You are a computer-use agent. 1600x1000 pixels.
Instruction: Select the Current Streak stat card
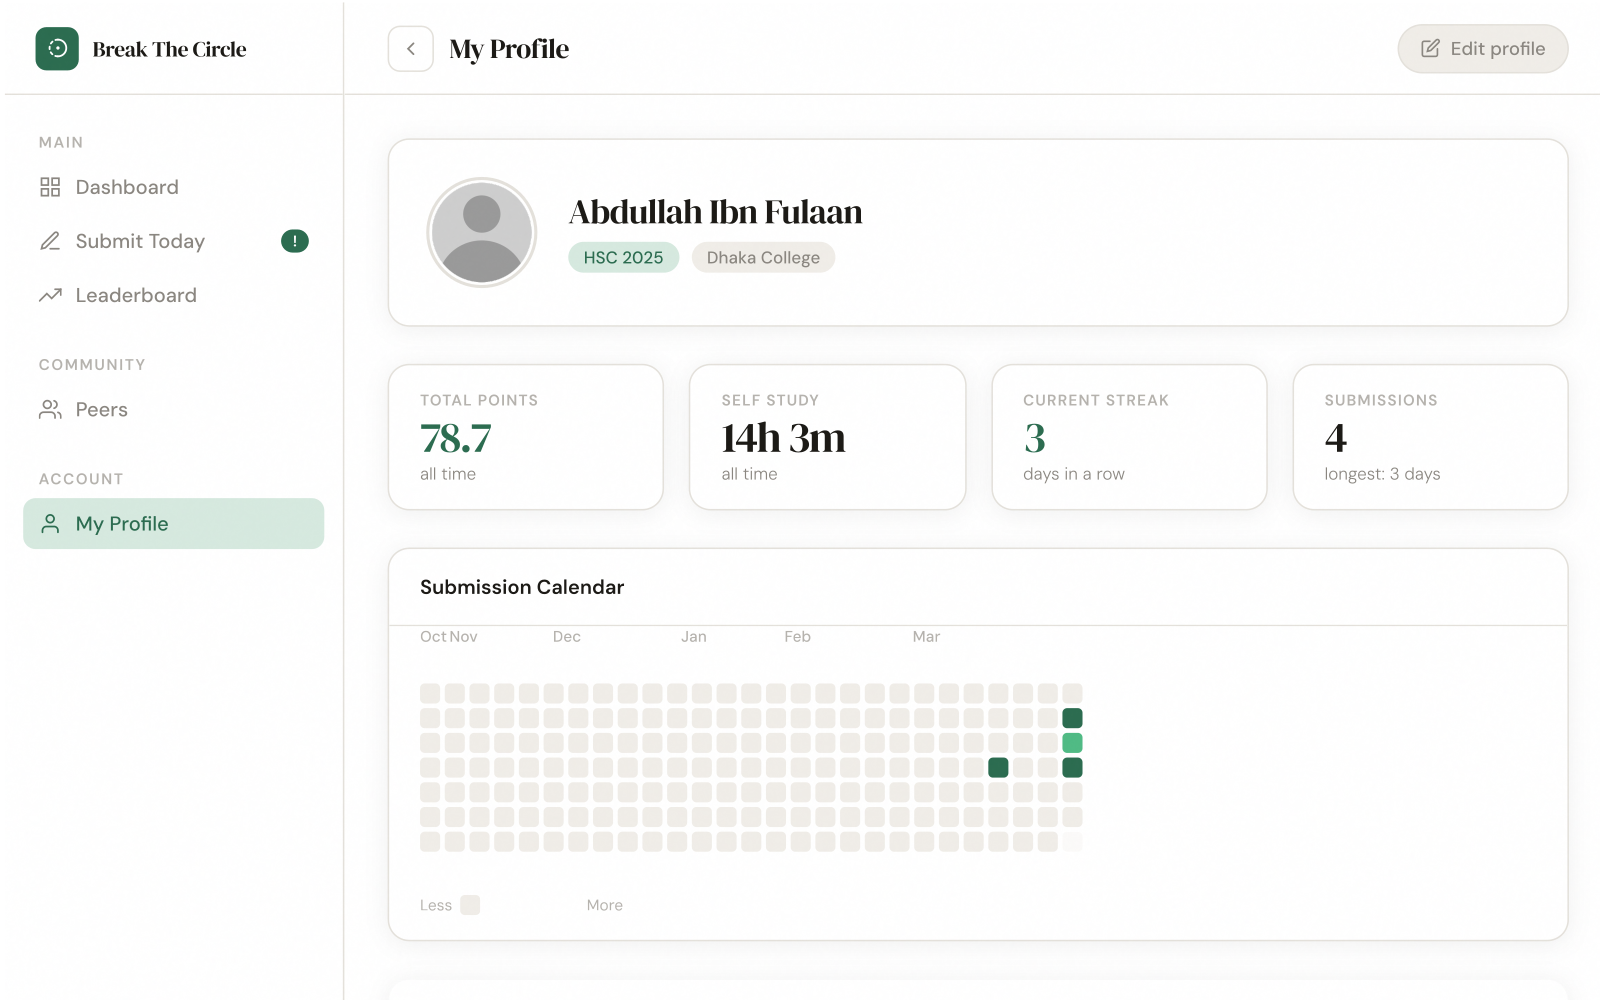(x=1129, y=437)
